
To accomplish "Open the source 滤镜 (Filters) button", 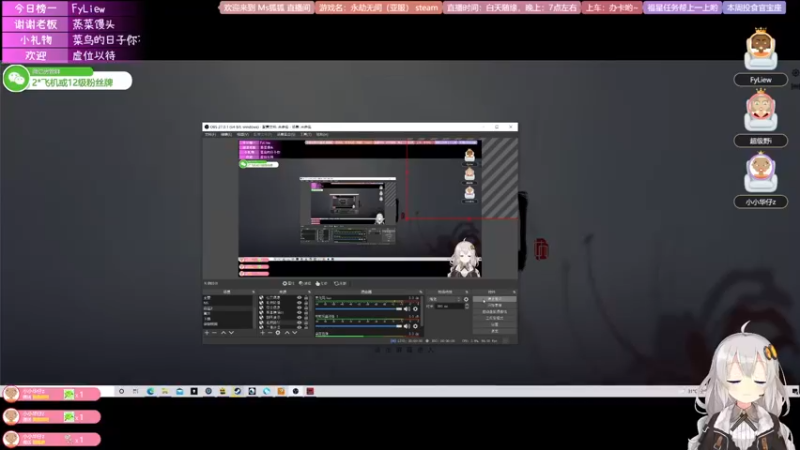I will 305,283.
